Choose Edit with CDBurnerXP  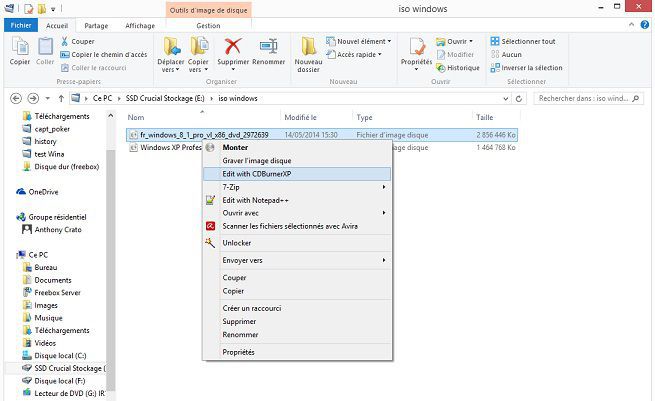pos(297,174)
